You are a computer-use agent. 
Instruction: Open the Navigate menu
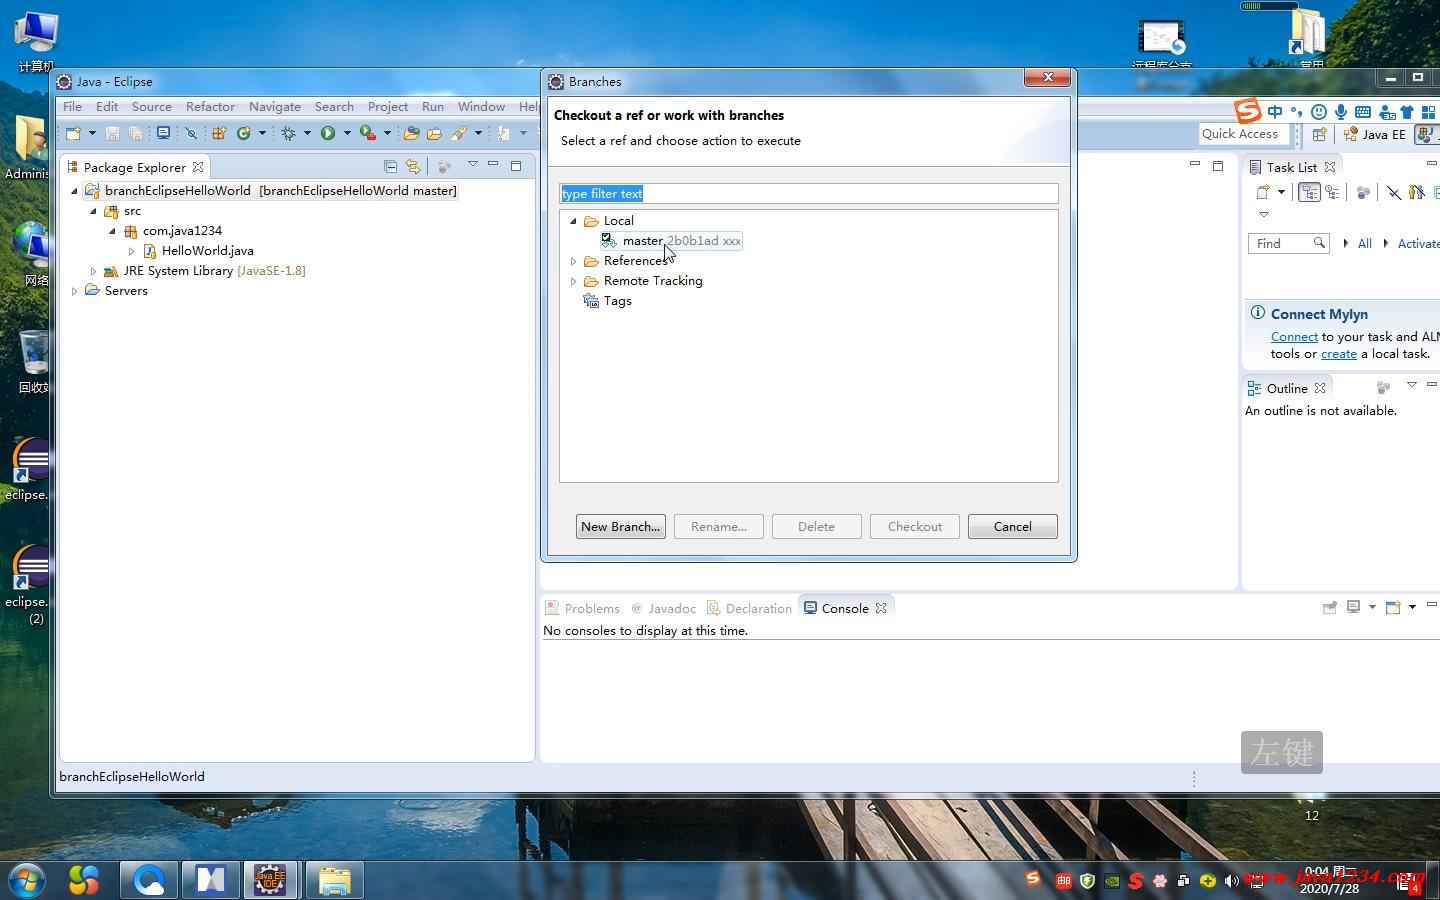click(274, 107)
